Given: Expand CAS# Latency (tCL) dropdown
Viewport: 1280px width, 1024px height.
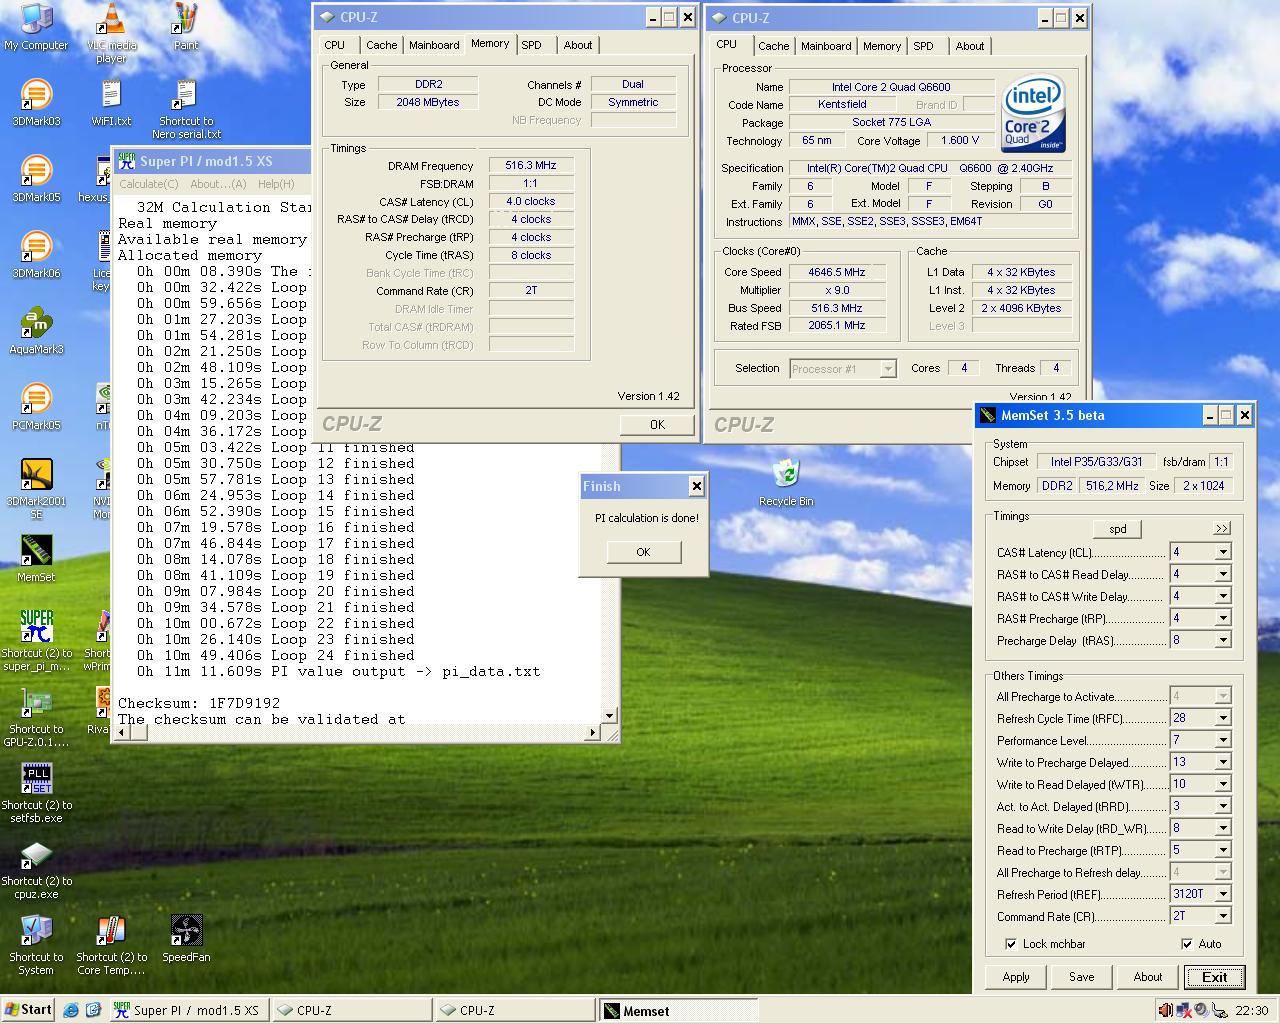Looking at the screenshot, I should (1222, 552).
